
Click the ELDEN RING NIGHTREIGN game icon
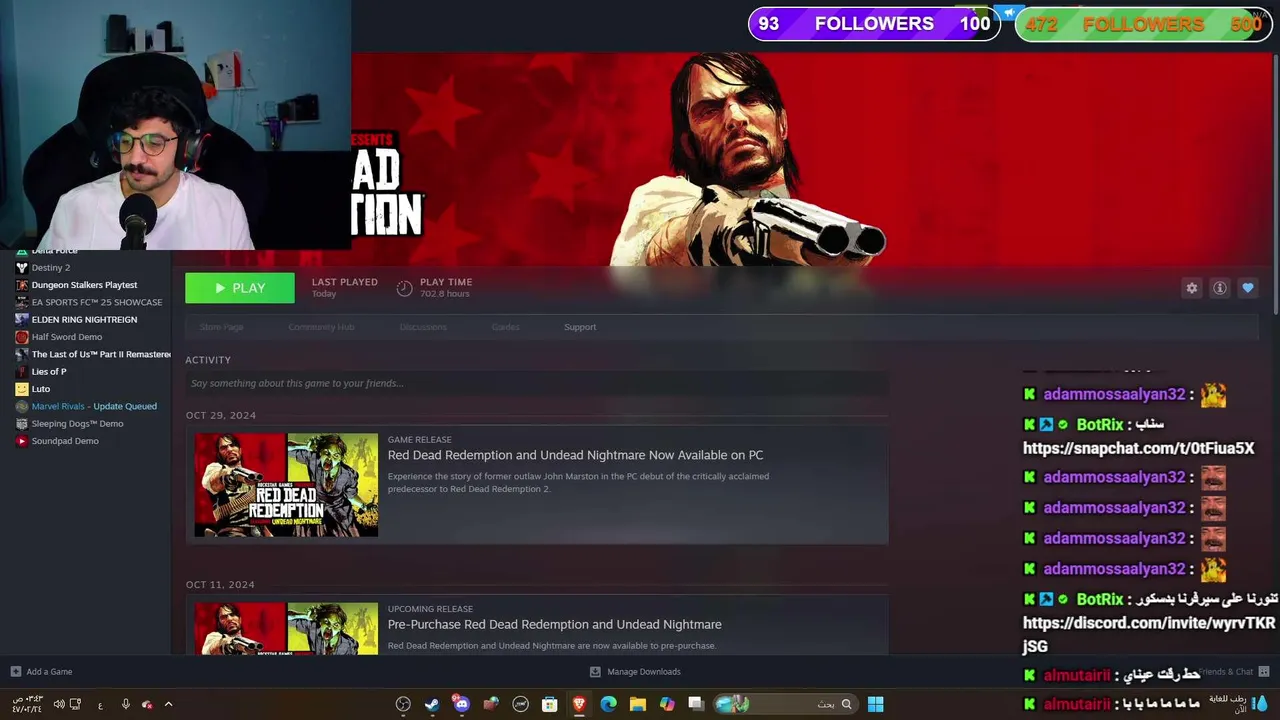coord(21,320)
